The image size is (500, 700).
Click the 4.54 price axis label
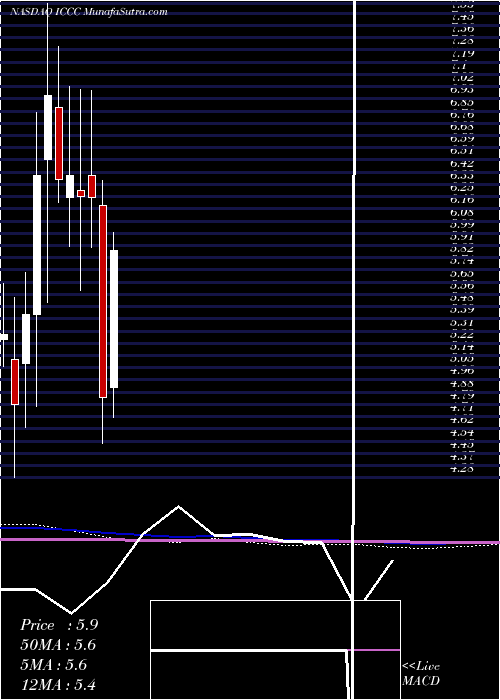tap(463, 432)
